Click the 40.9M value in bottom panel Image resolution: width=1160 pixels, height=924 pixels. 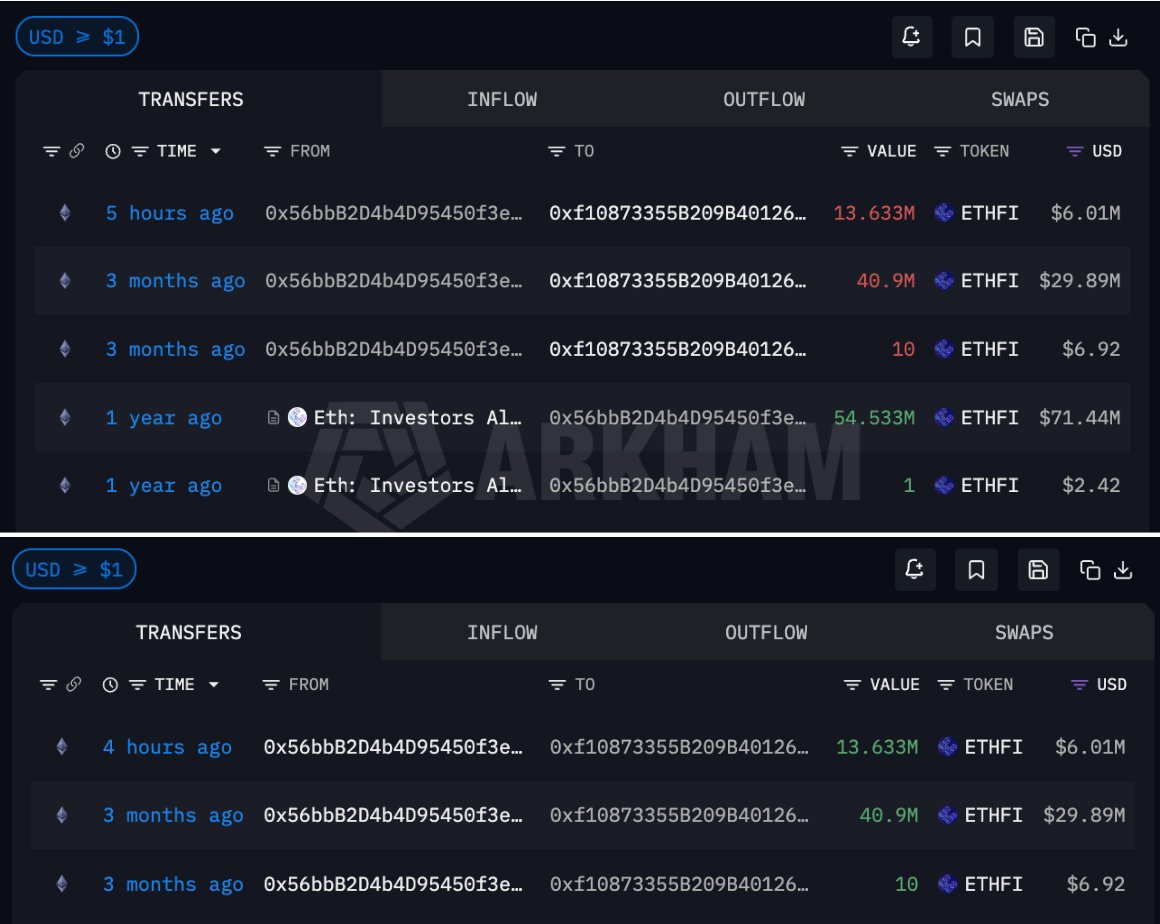(888, 815)
